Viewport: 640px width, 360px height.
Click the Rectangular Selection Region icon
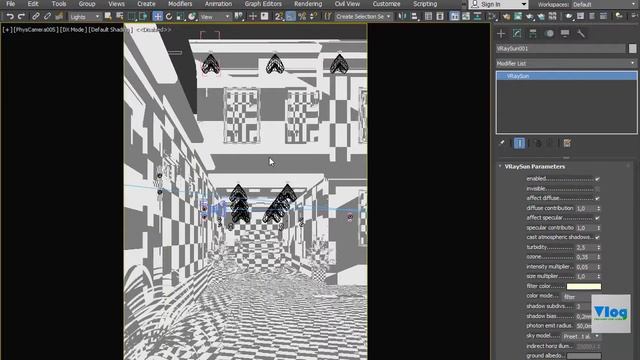(132, 17)
